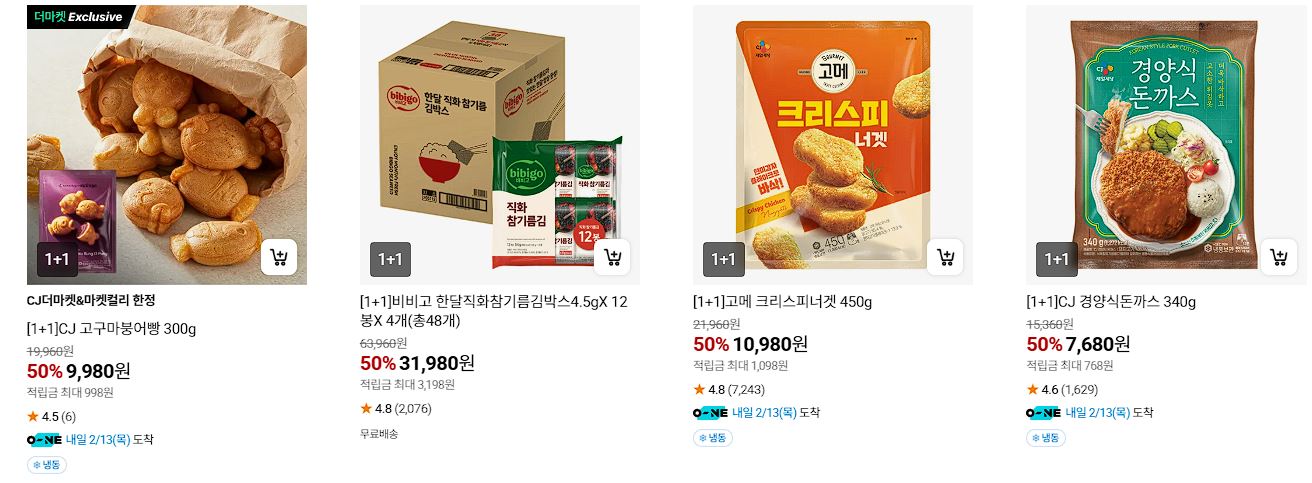The width and height of the screenshot is (1312, 483).
Task: Open the 경양식돈까스 product image
Action: [1166, 145]
